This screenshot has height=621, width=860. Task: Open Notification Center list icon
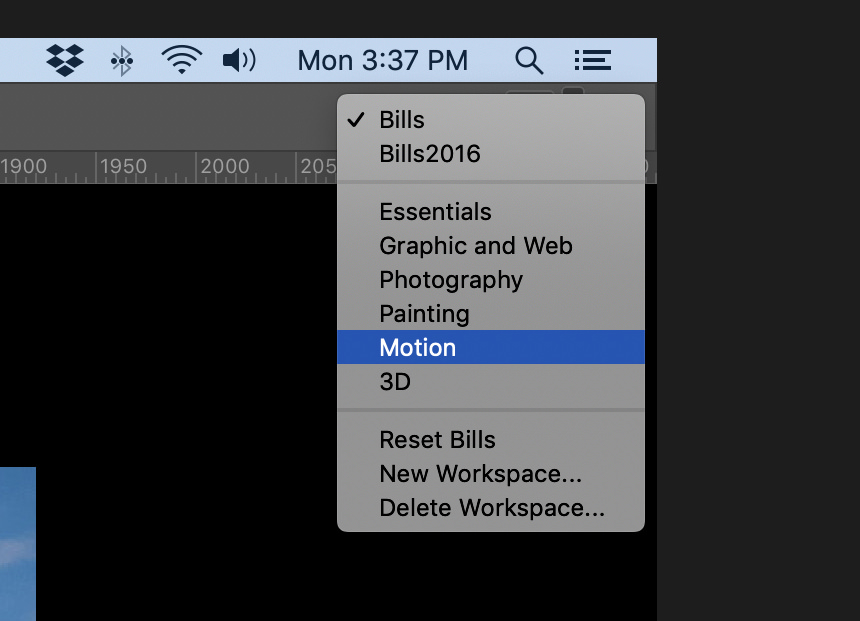592,60
